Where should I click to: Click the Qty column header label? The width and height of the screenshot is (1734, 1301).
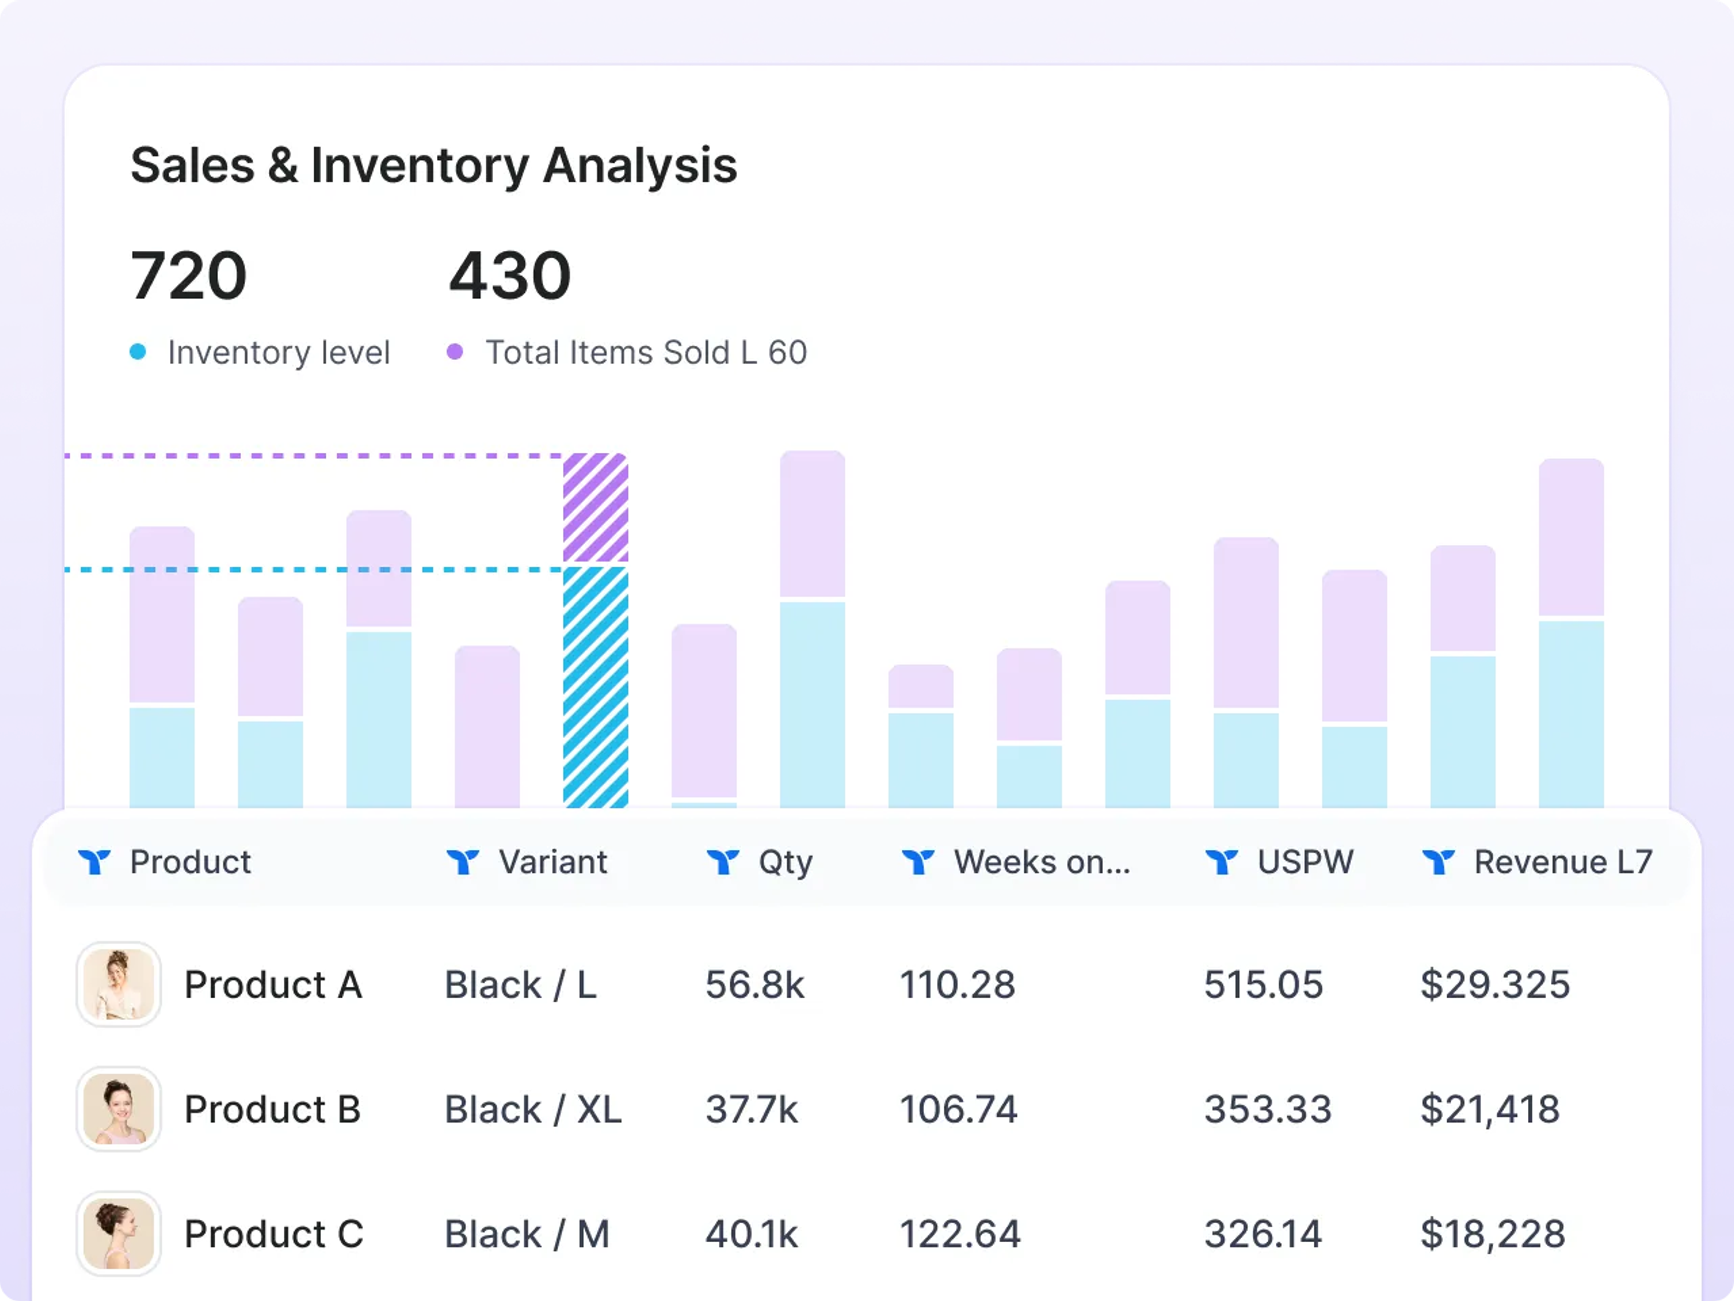point(786,863)
